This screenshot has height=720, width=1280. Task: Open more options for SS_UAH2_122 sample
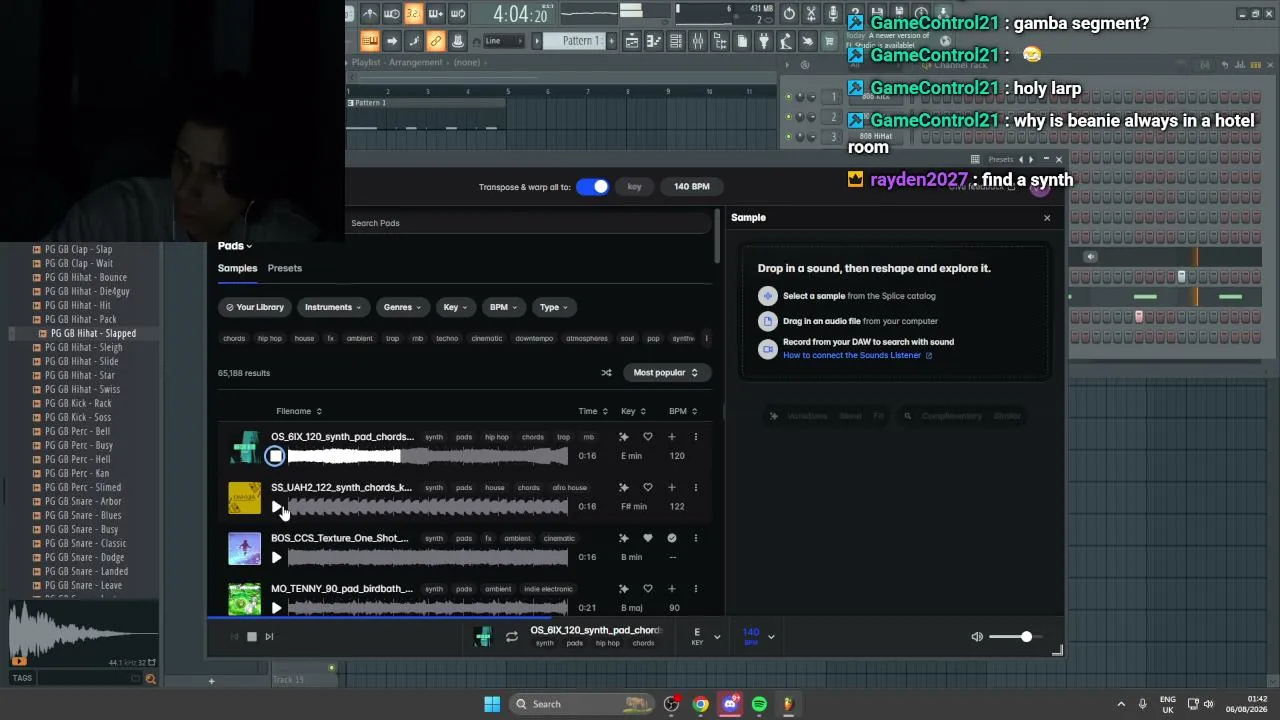pos(696,488)
